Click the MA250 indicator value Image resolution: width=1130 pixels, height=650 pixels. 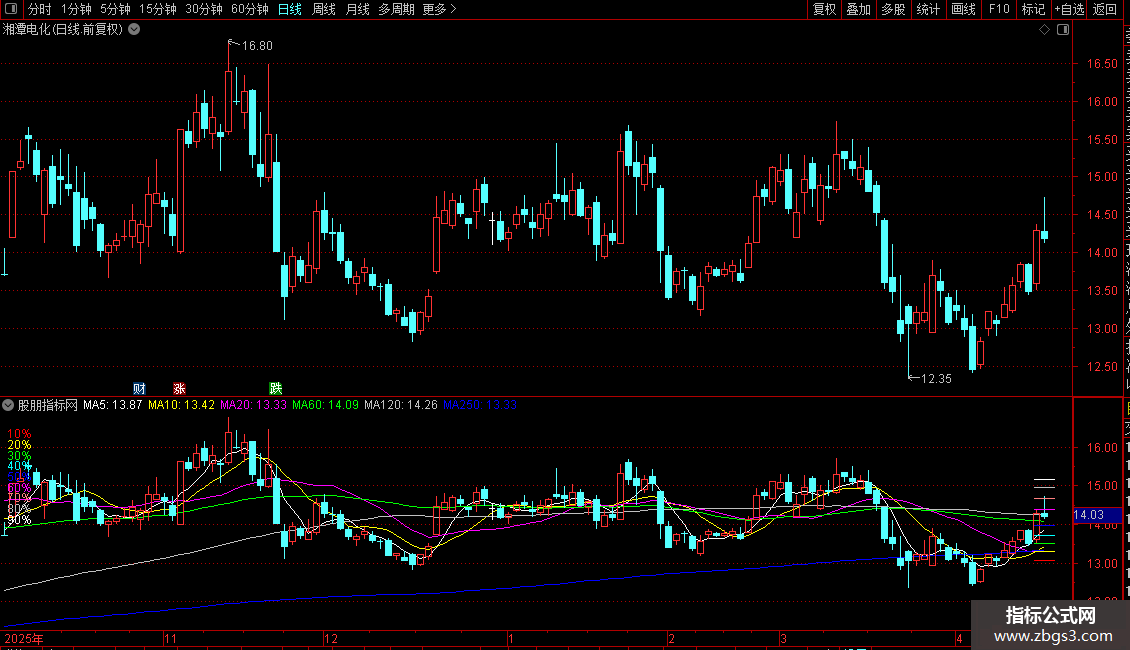pyautogui.click(x=480, y=405)
